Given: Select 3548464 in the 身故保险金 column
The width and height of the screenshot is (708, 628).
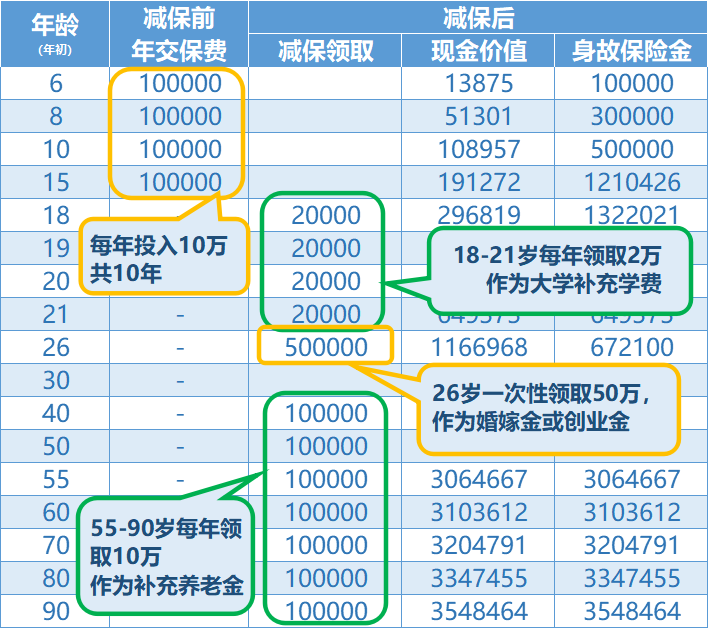Looking at the screenshot, I should pos(632,611).
